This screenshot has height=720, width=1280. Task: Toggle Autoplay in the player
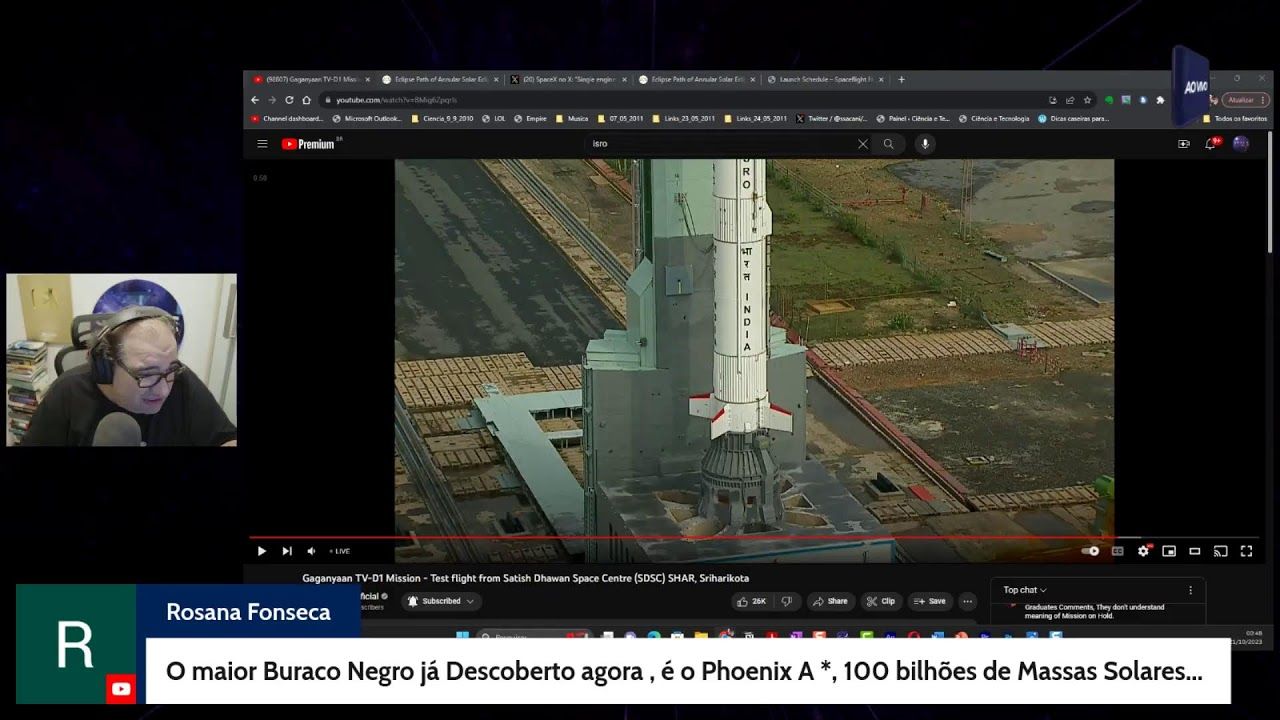point(1089,551)
